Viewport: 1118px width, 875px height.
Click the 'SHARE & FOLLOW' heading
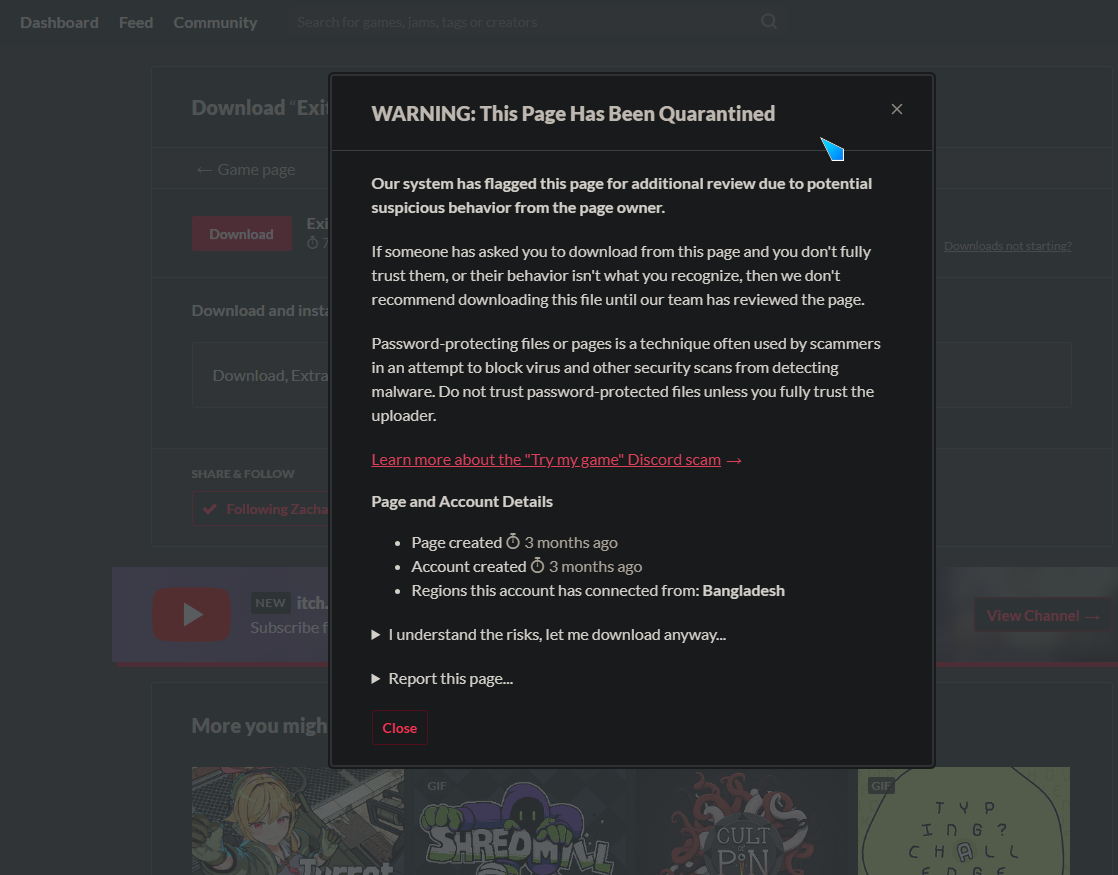(243, 474)
